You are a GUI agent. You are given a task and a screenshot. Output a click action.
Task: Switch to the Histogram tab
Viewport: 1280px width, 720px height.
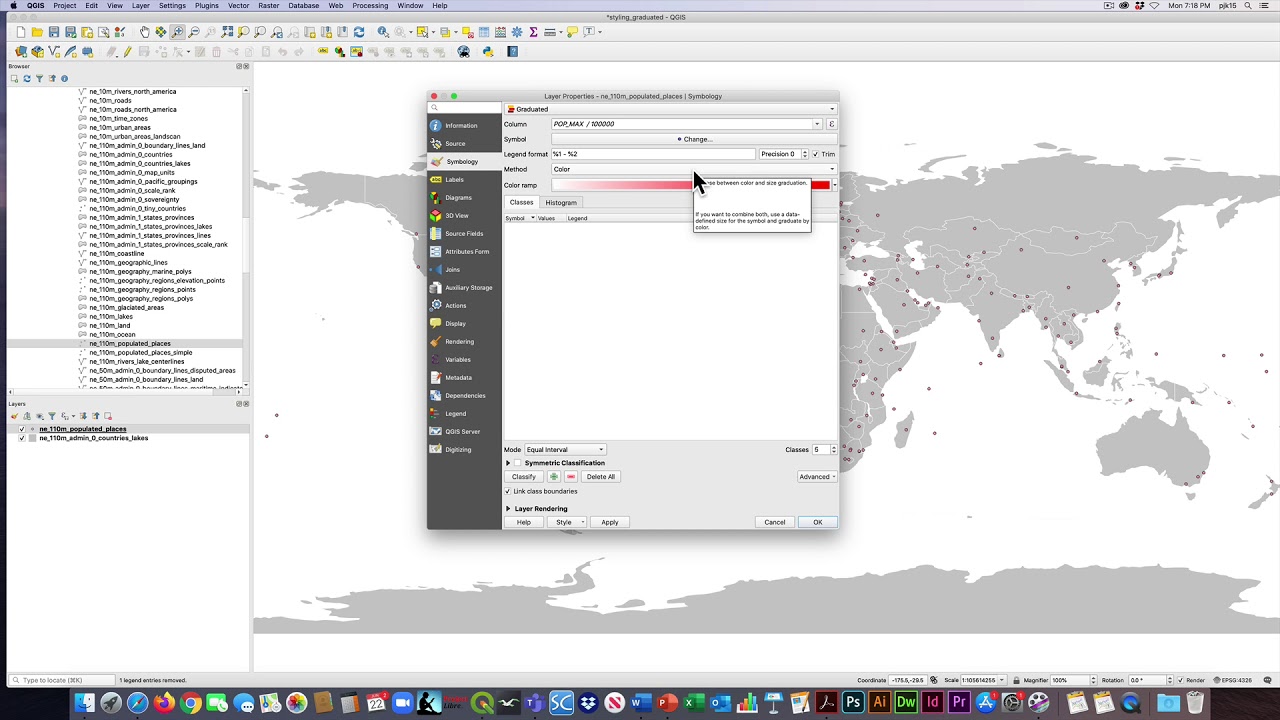[561, 203]
